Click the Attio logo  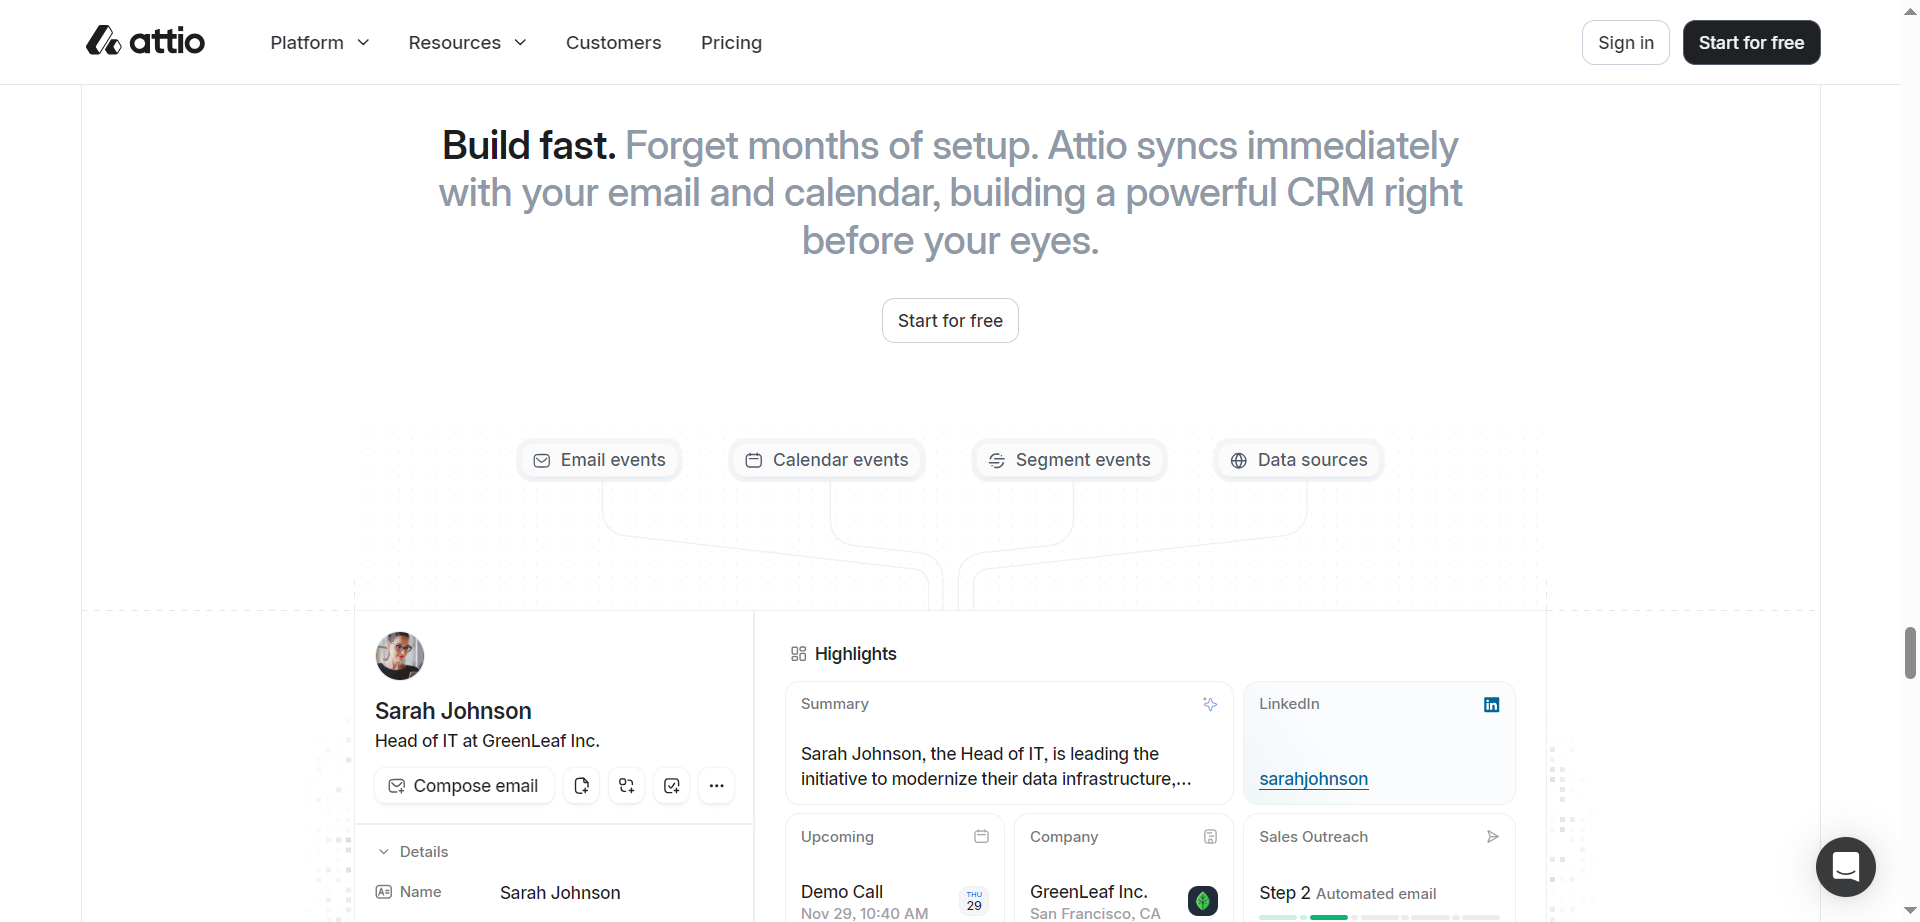pos(145,41)
